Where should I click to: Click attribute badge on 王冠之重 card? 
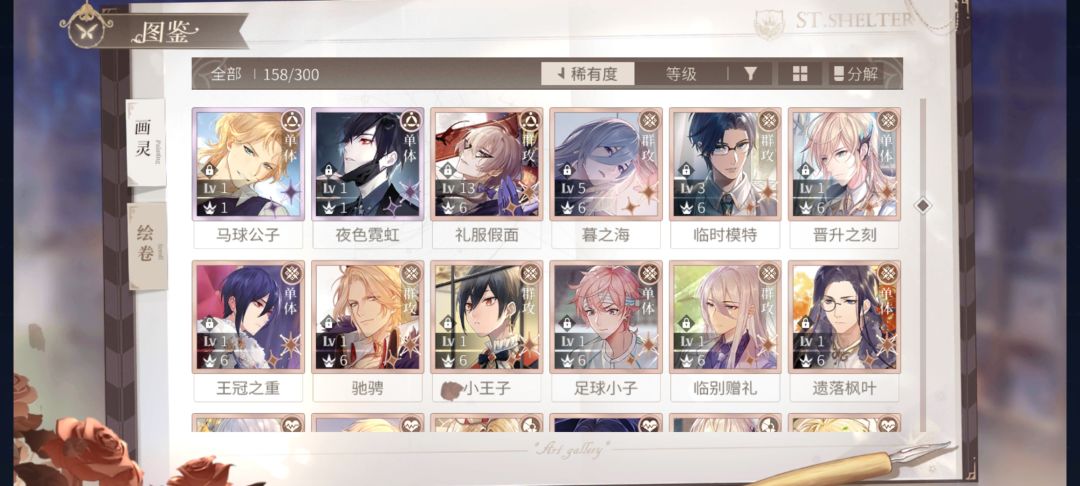tap(291, 274)
